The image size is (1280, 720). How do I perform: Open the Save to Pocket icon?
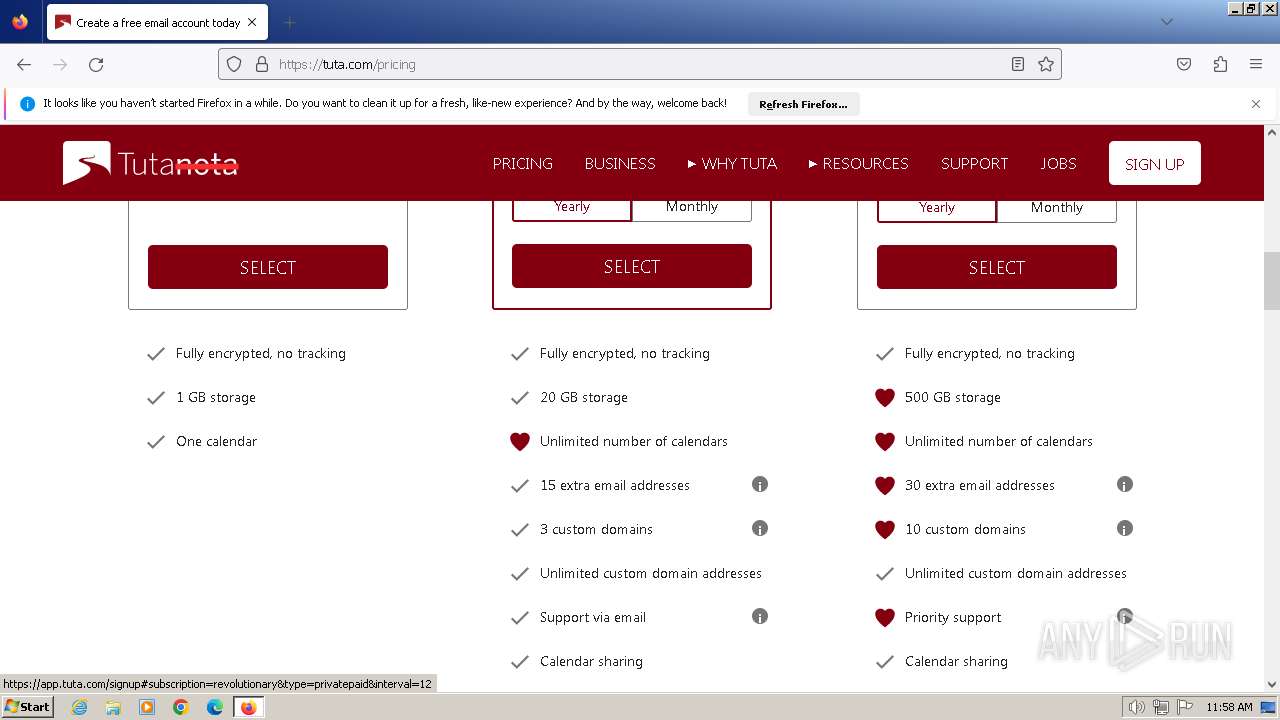point(1184,64)
